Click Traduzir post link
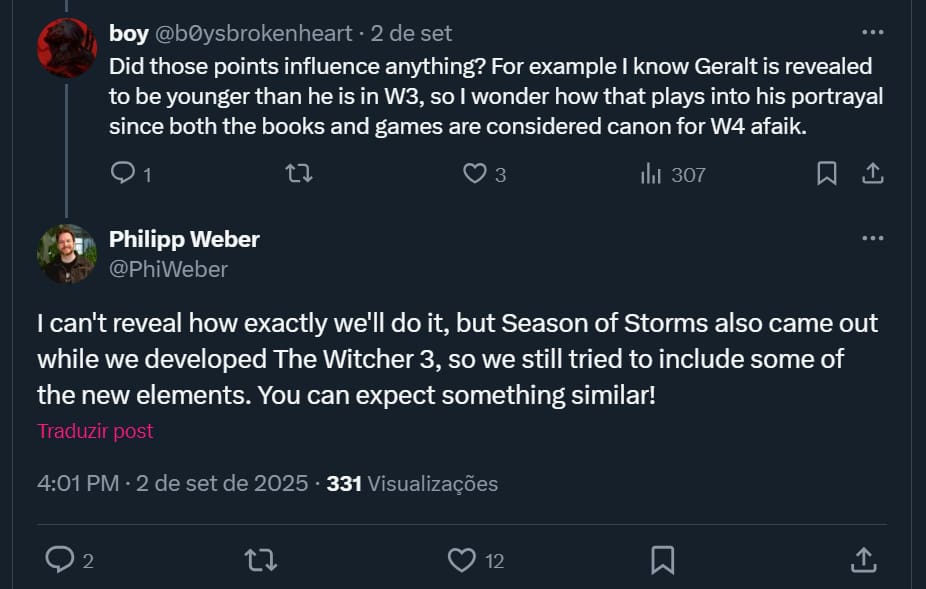 [x=94, y=431]
